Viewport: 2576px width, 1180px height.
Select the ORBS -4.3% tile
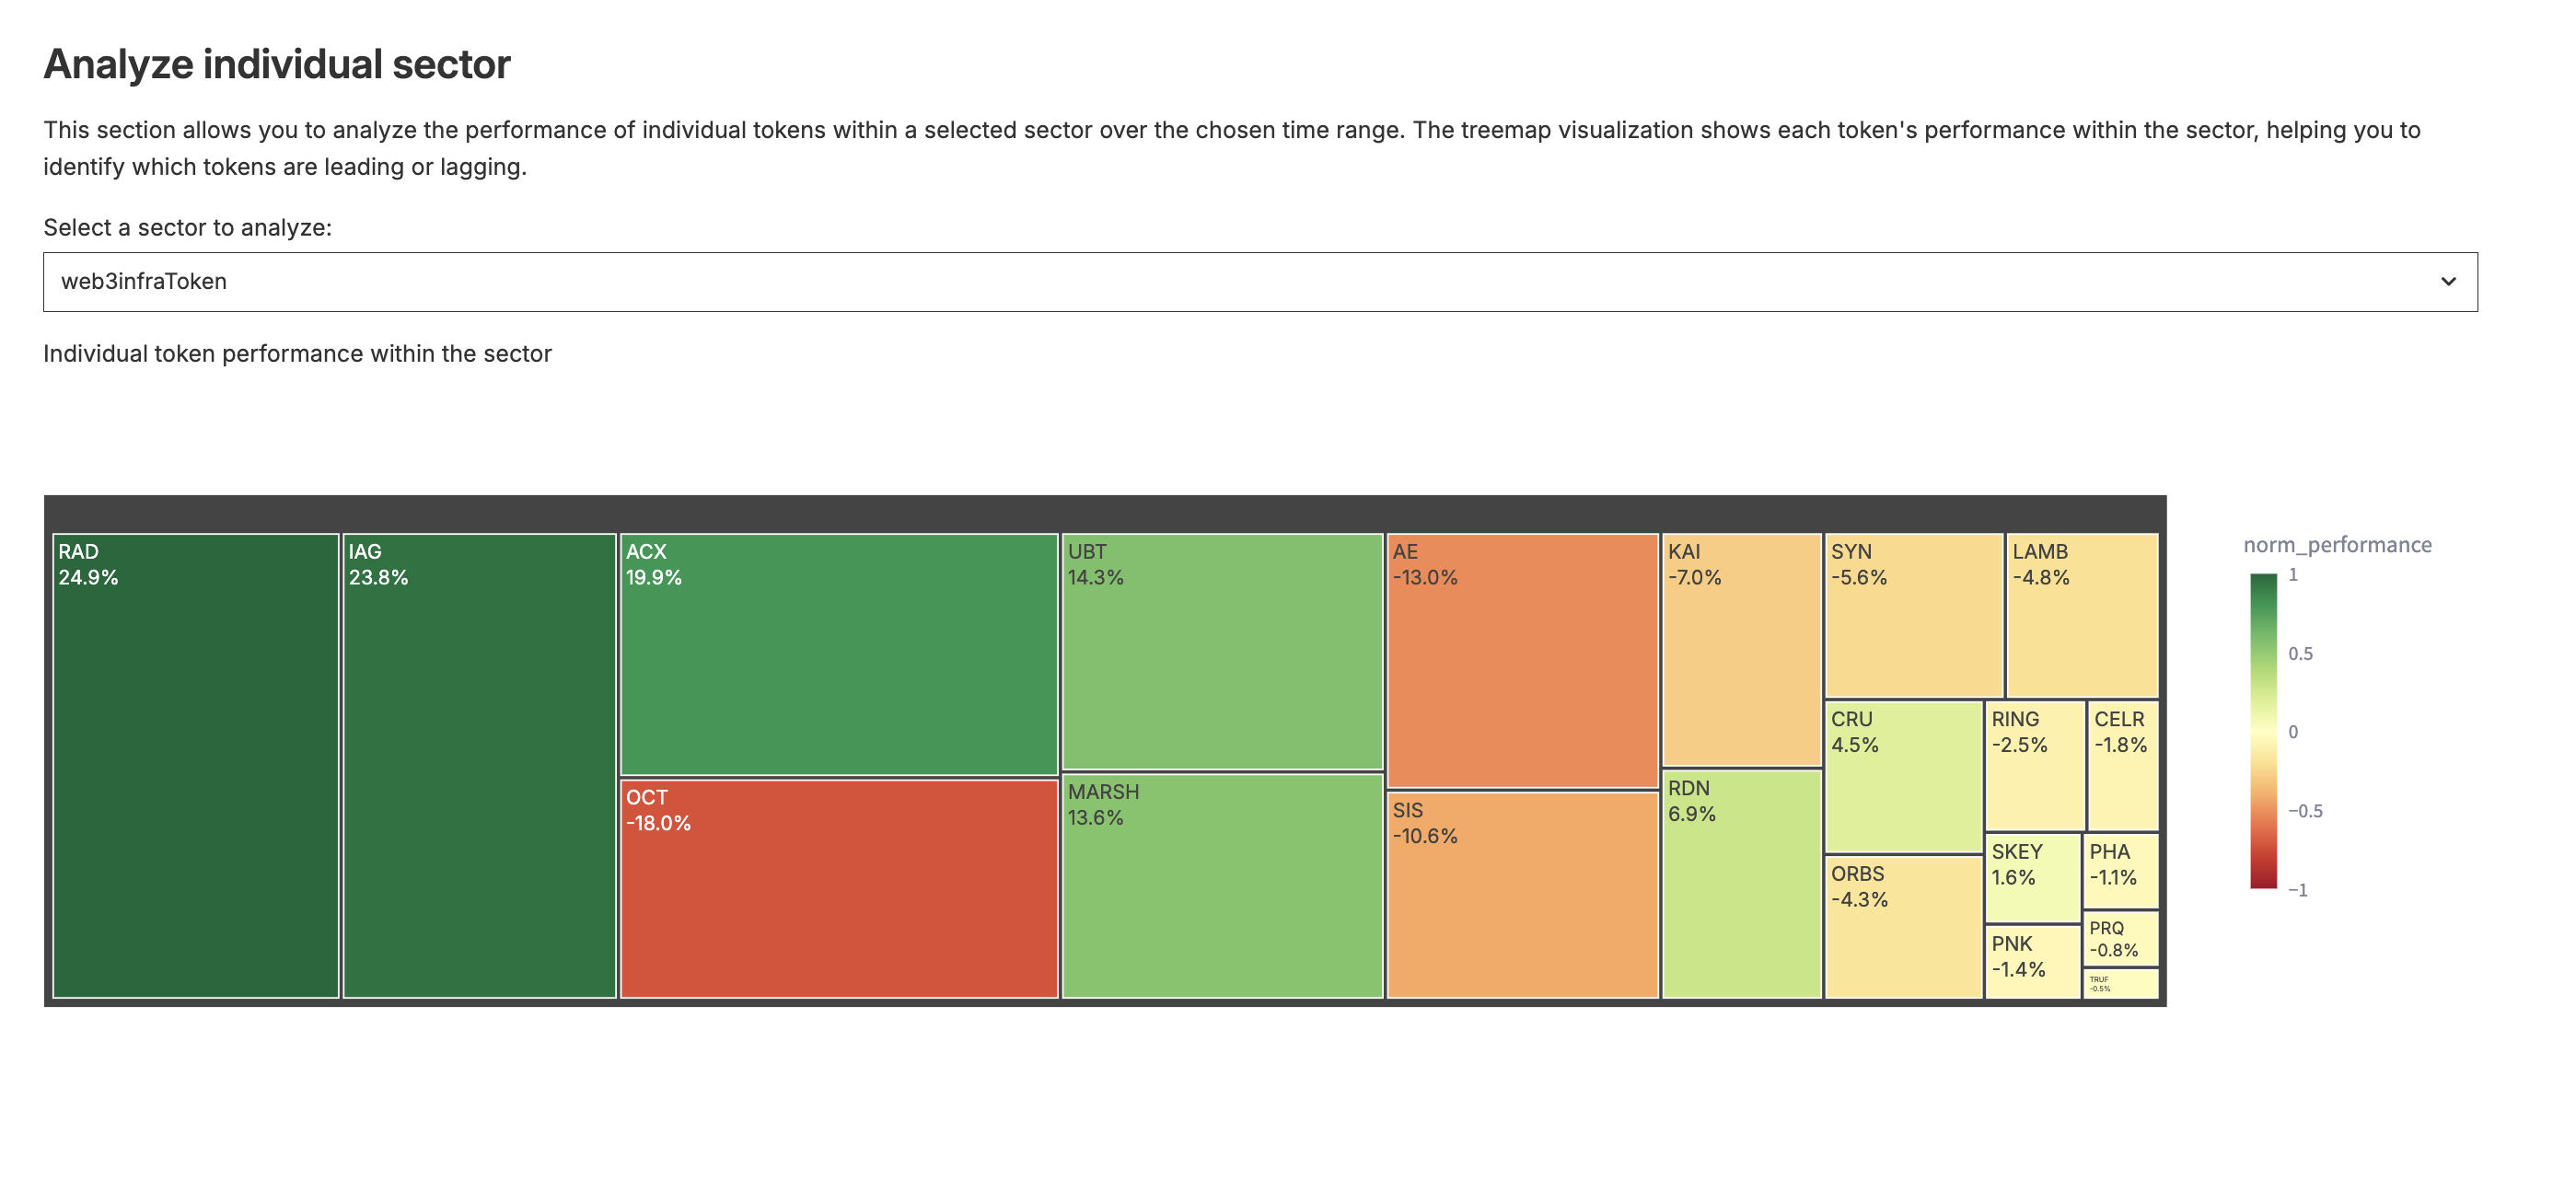click(1903, 927)
